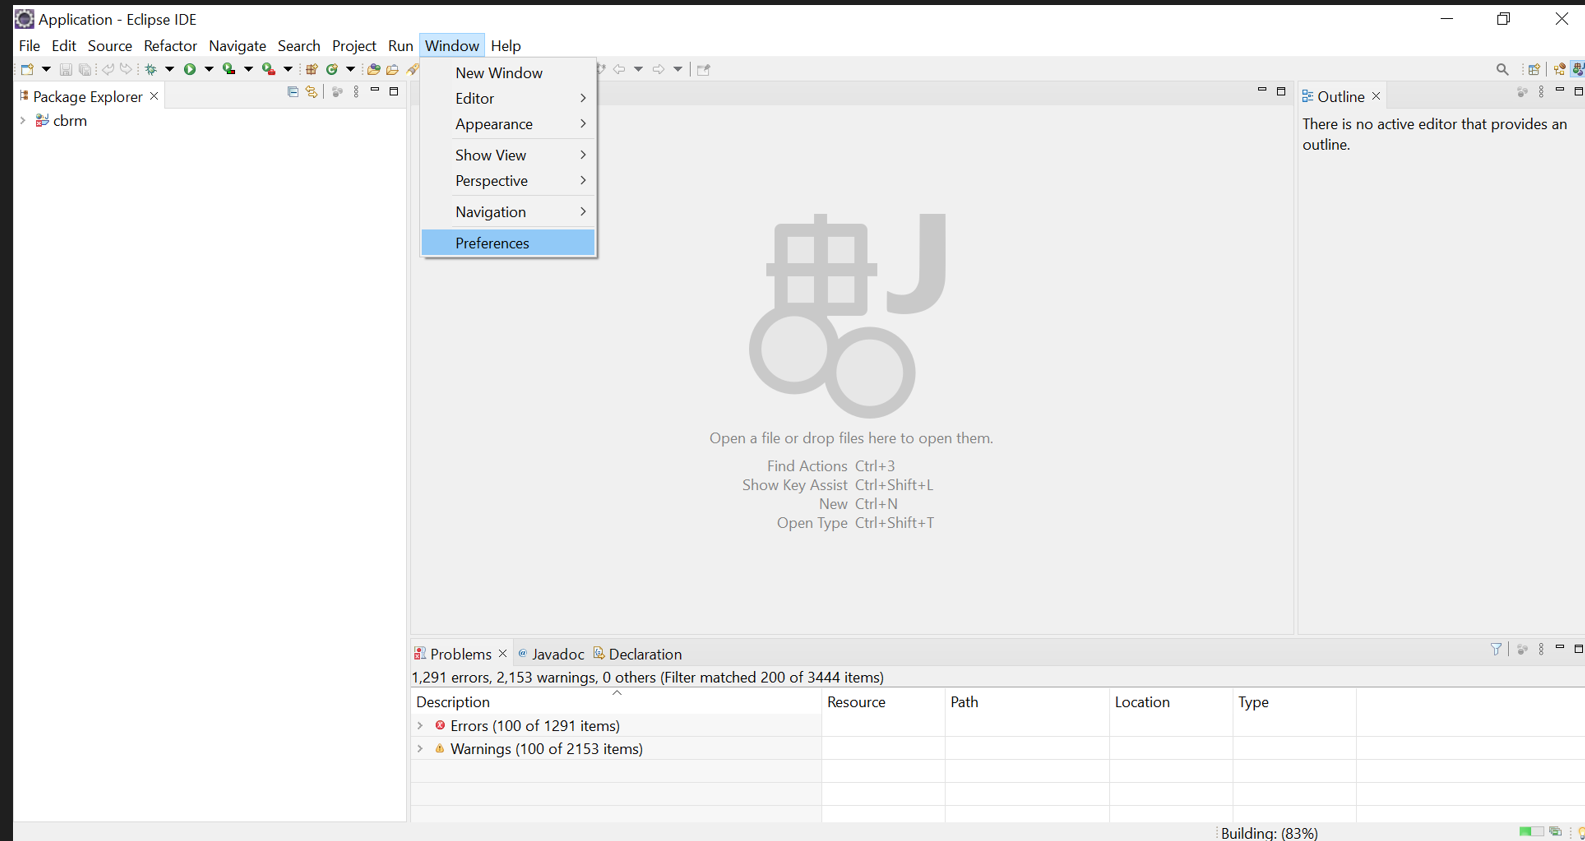Expand the Errors (100 of 1291 items) group
This screenshot has width=1585, height=841.
click(421, 726)
